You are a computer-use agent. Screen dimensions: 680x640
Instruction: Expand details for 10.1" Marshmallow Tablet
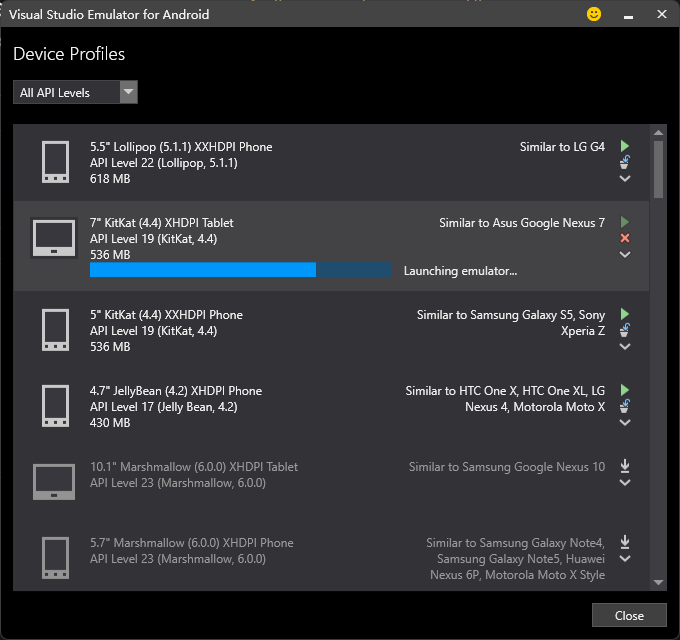tap(624, 483)
